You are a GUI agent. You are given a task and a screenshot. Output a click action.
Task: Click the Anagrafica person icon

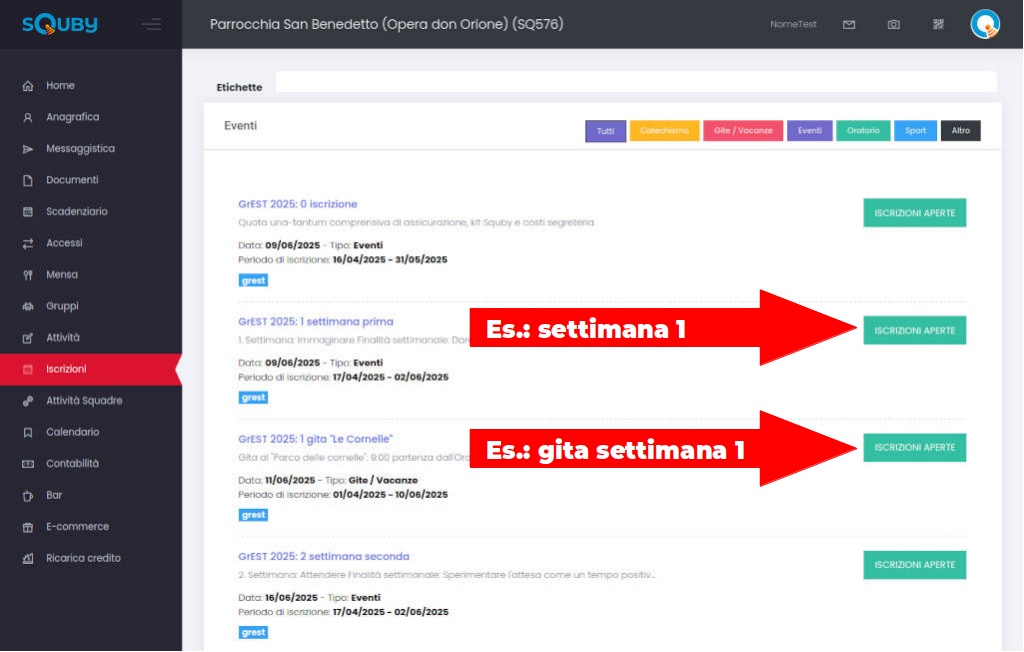pyautogui.click(x=27, y=118)
